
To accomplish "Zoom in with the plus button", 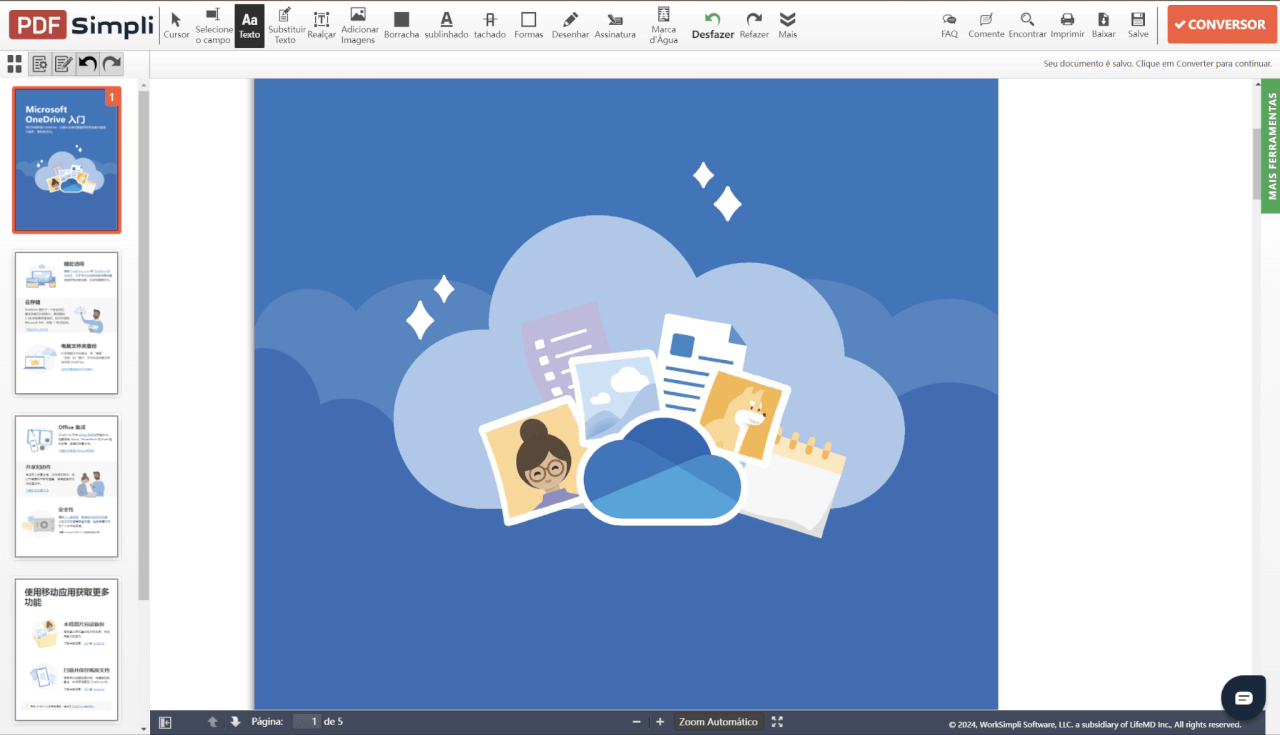I will tap(660, 722).
